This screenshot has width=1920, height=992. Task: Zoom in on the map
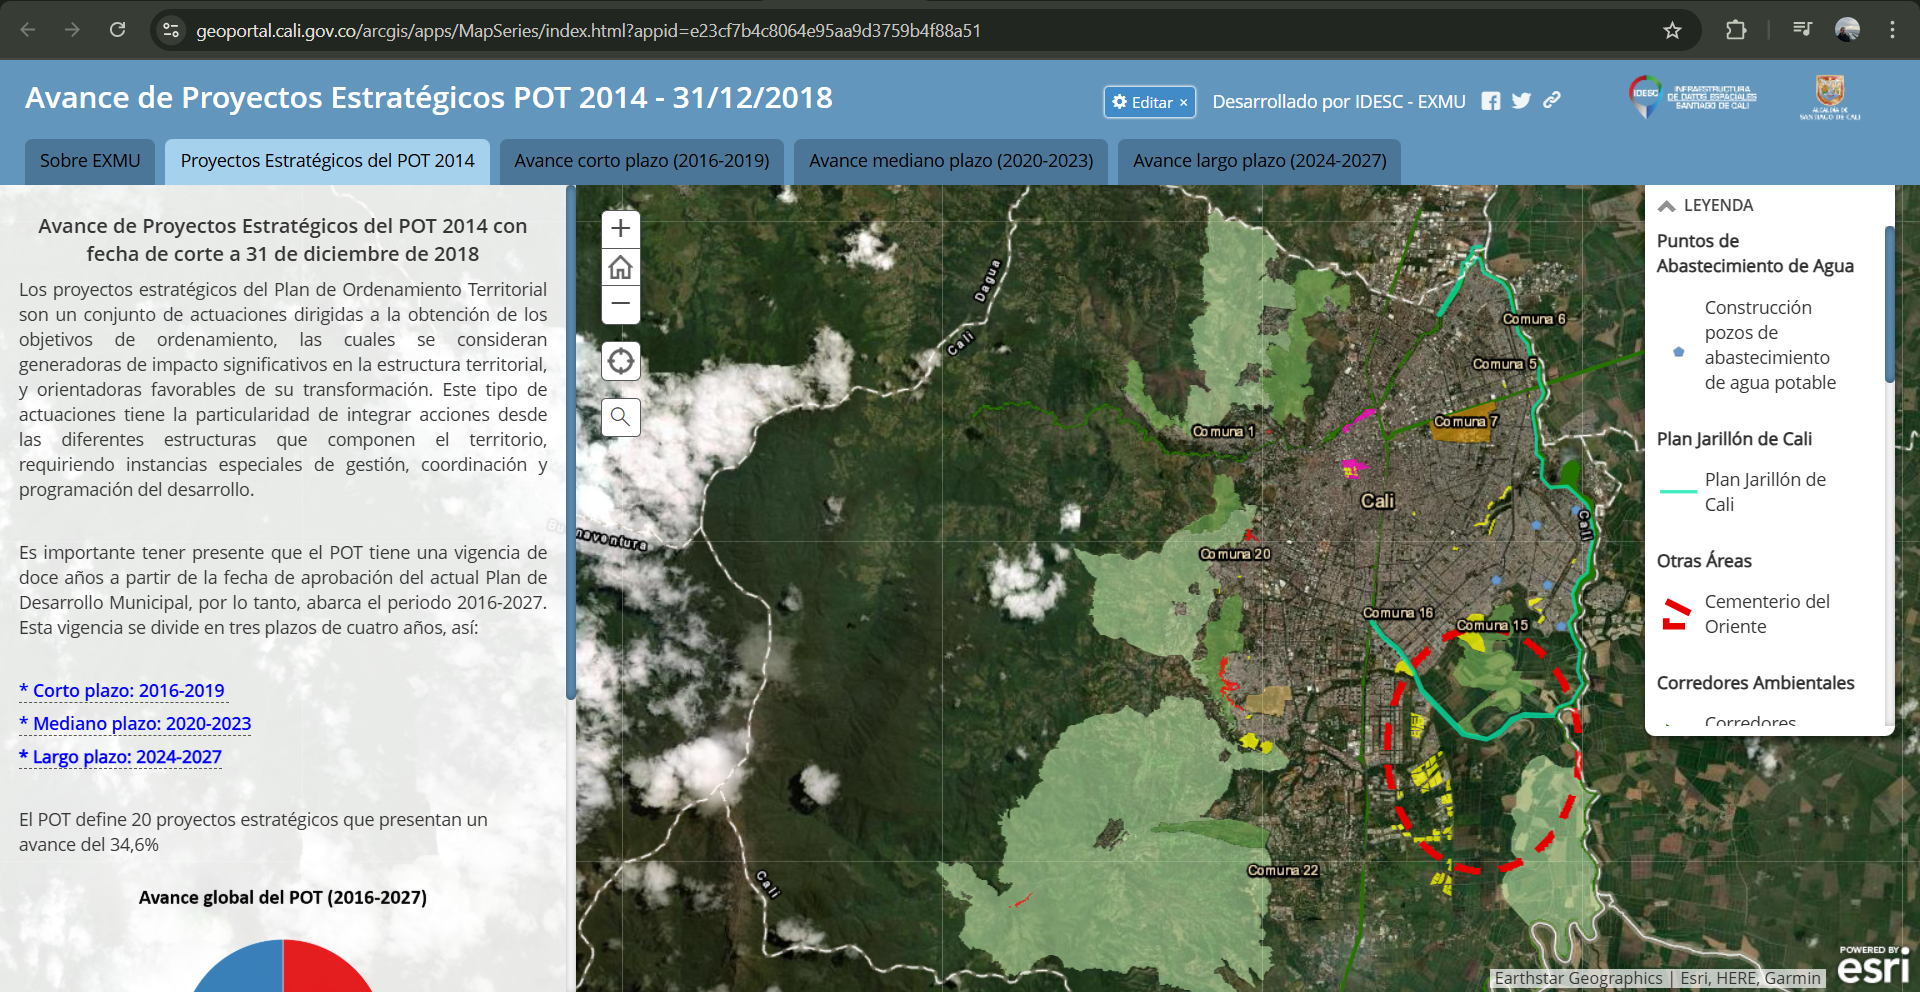(620, 228)
